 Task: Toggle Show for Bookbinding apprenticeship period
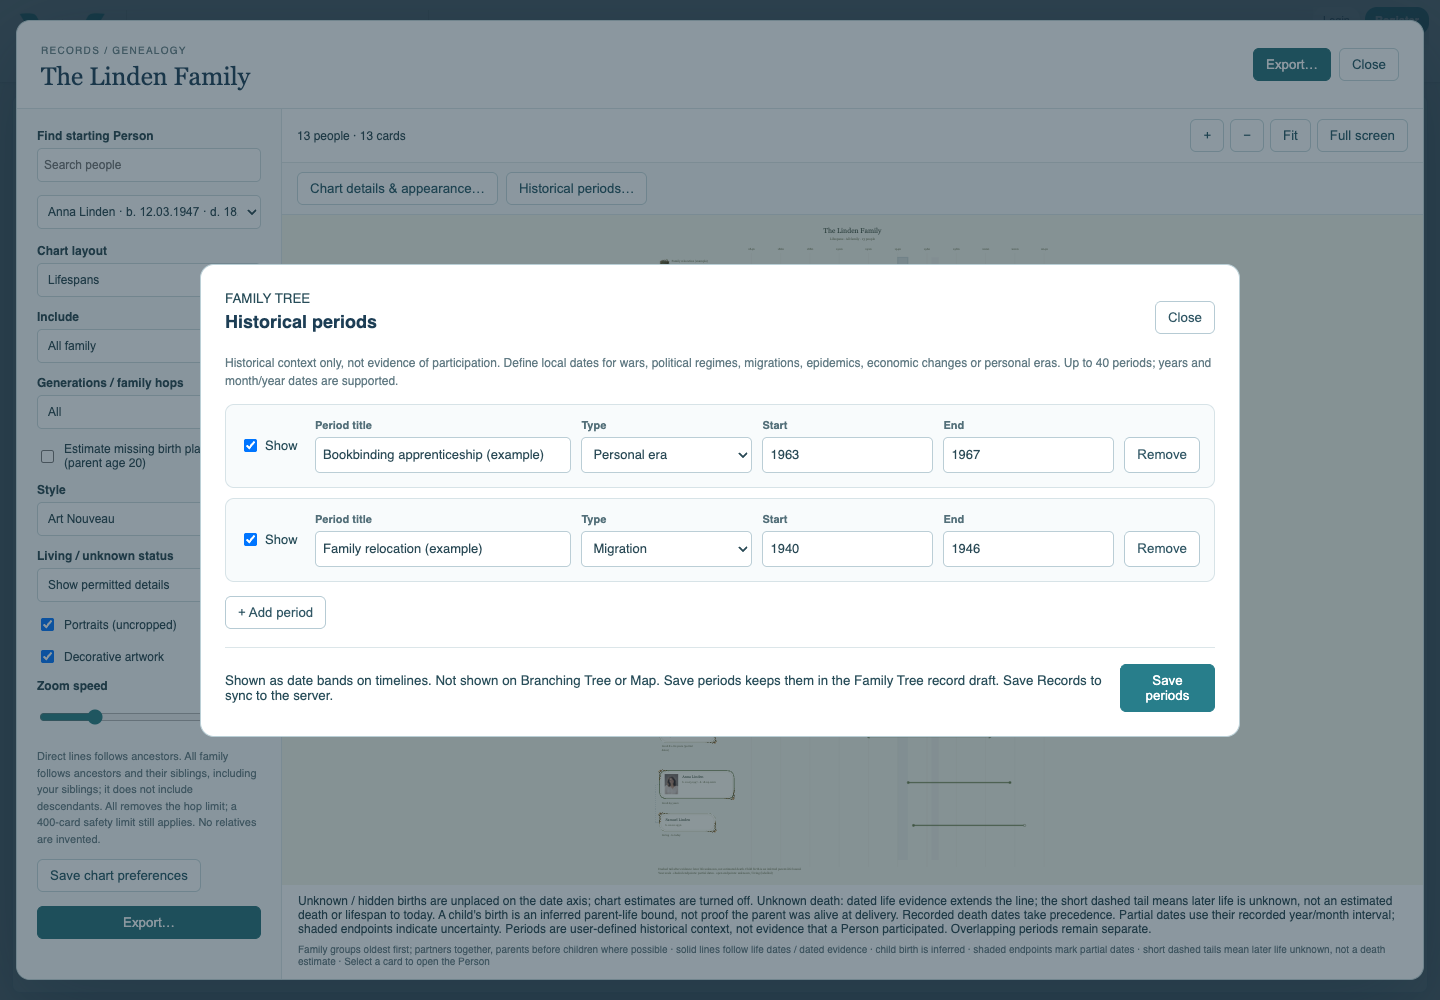(250, 445)
